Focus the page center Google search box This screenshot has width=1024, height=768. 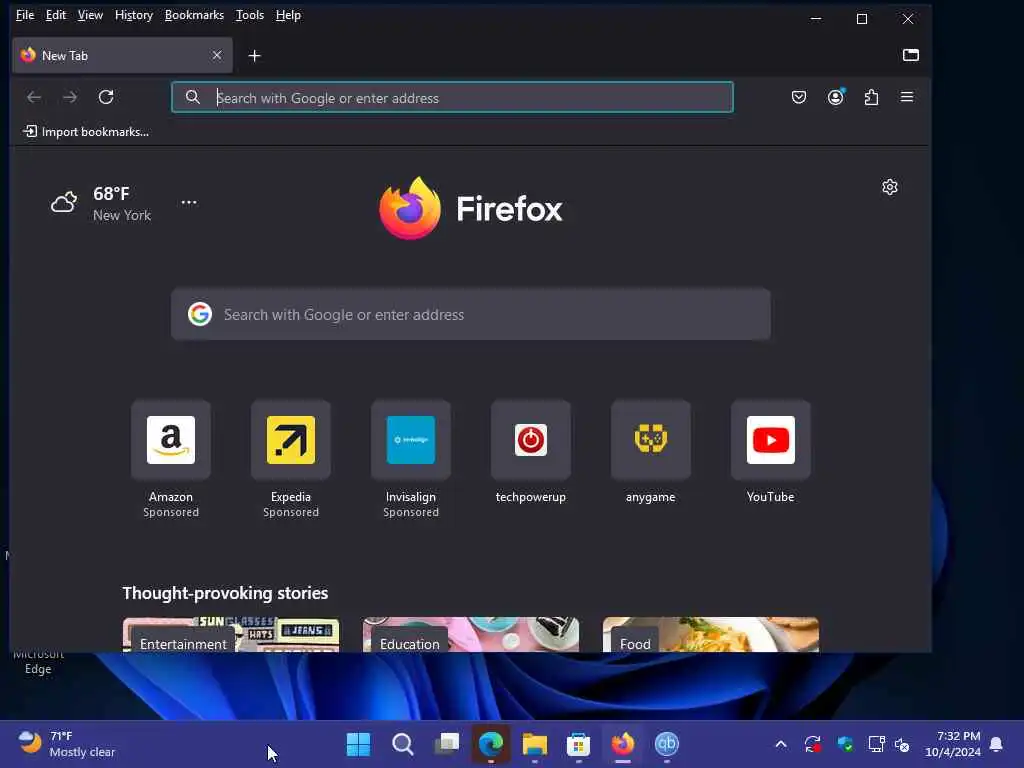click(471, 314)
